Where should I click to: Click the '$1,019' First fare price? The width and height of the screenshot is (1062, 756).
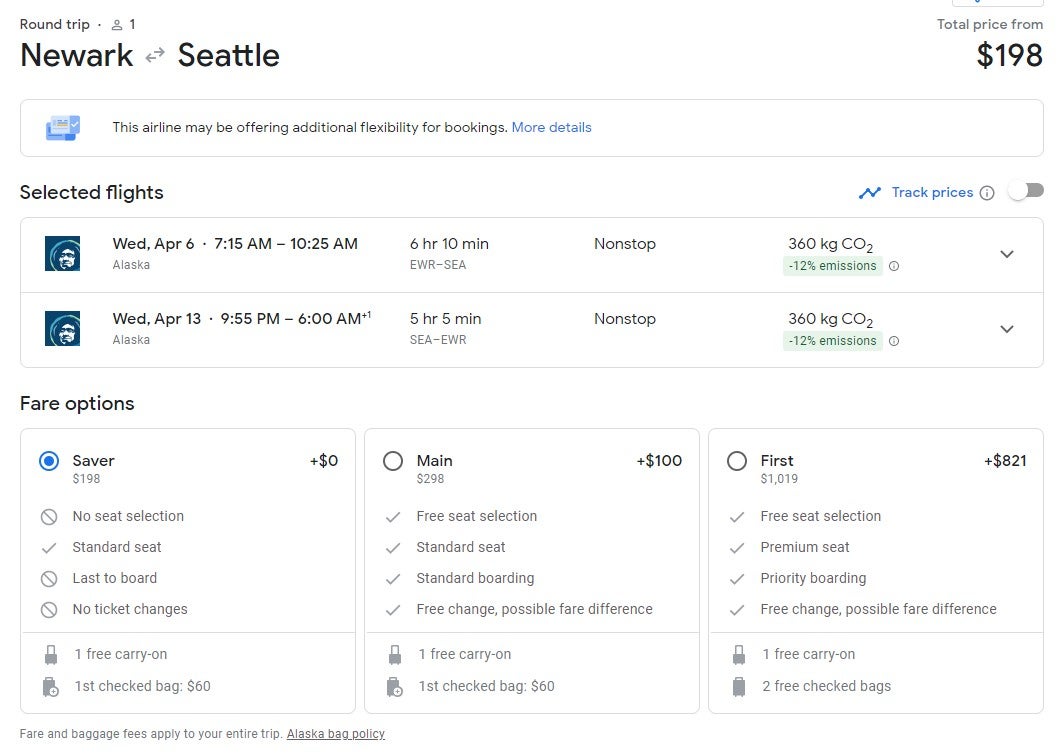(779, 479)
